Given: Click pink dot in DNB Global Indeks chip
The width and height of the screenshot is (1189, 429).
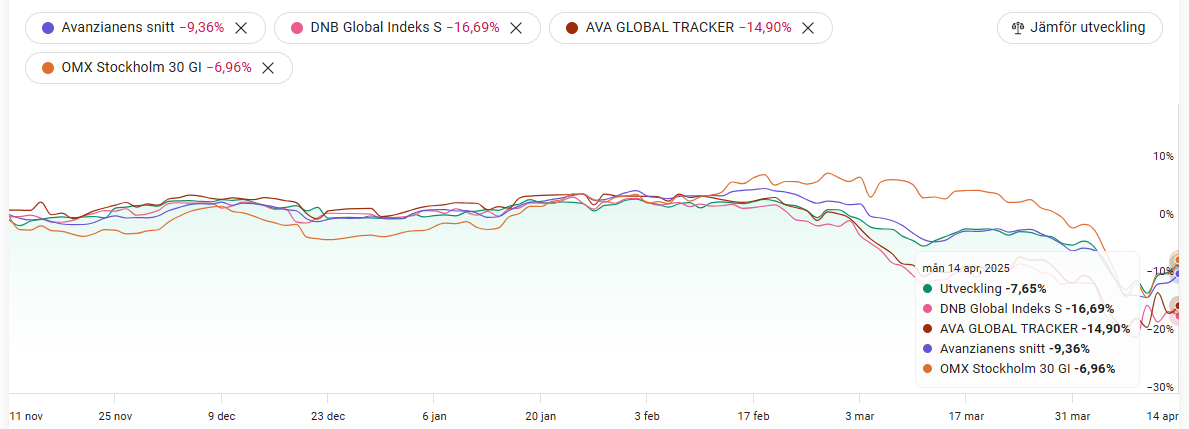Looking at the screenshot, I should 296,28.
